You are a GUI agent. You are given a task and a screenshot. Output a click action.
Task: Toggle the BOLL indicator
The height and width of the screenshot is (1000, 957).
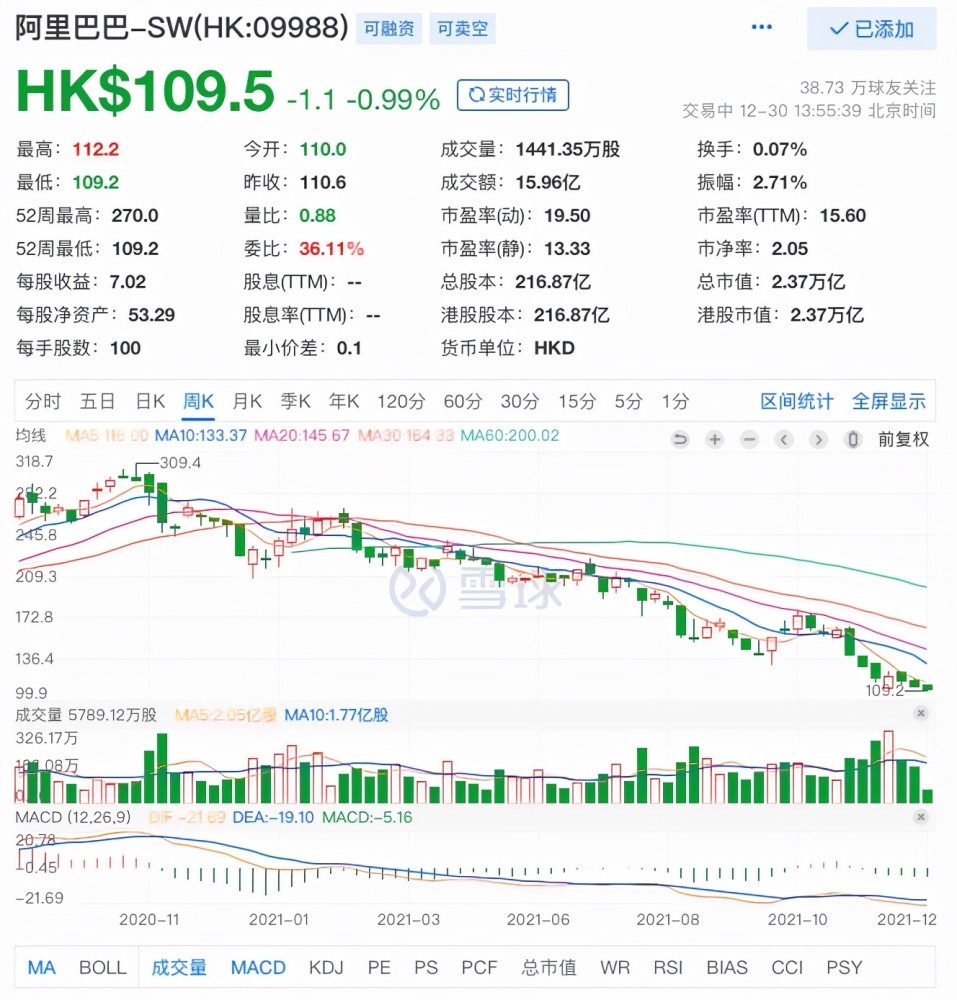103,967
